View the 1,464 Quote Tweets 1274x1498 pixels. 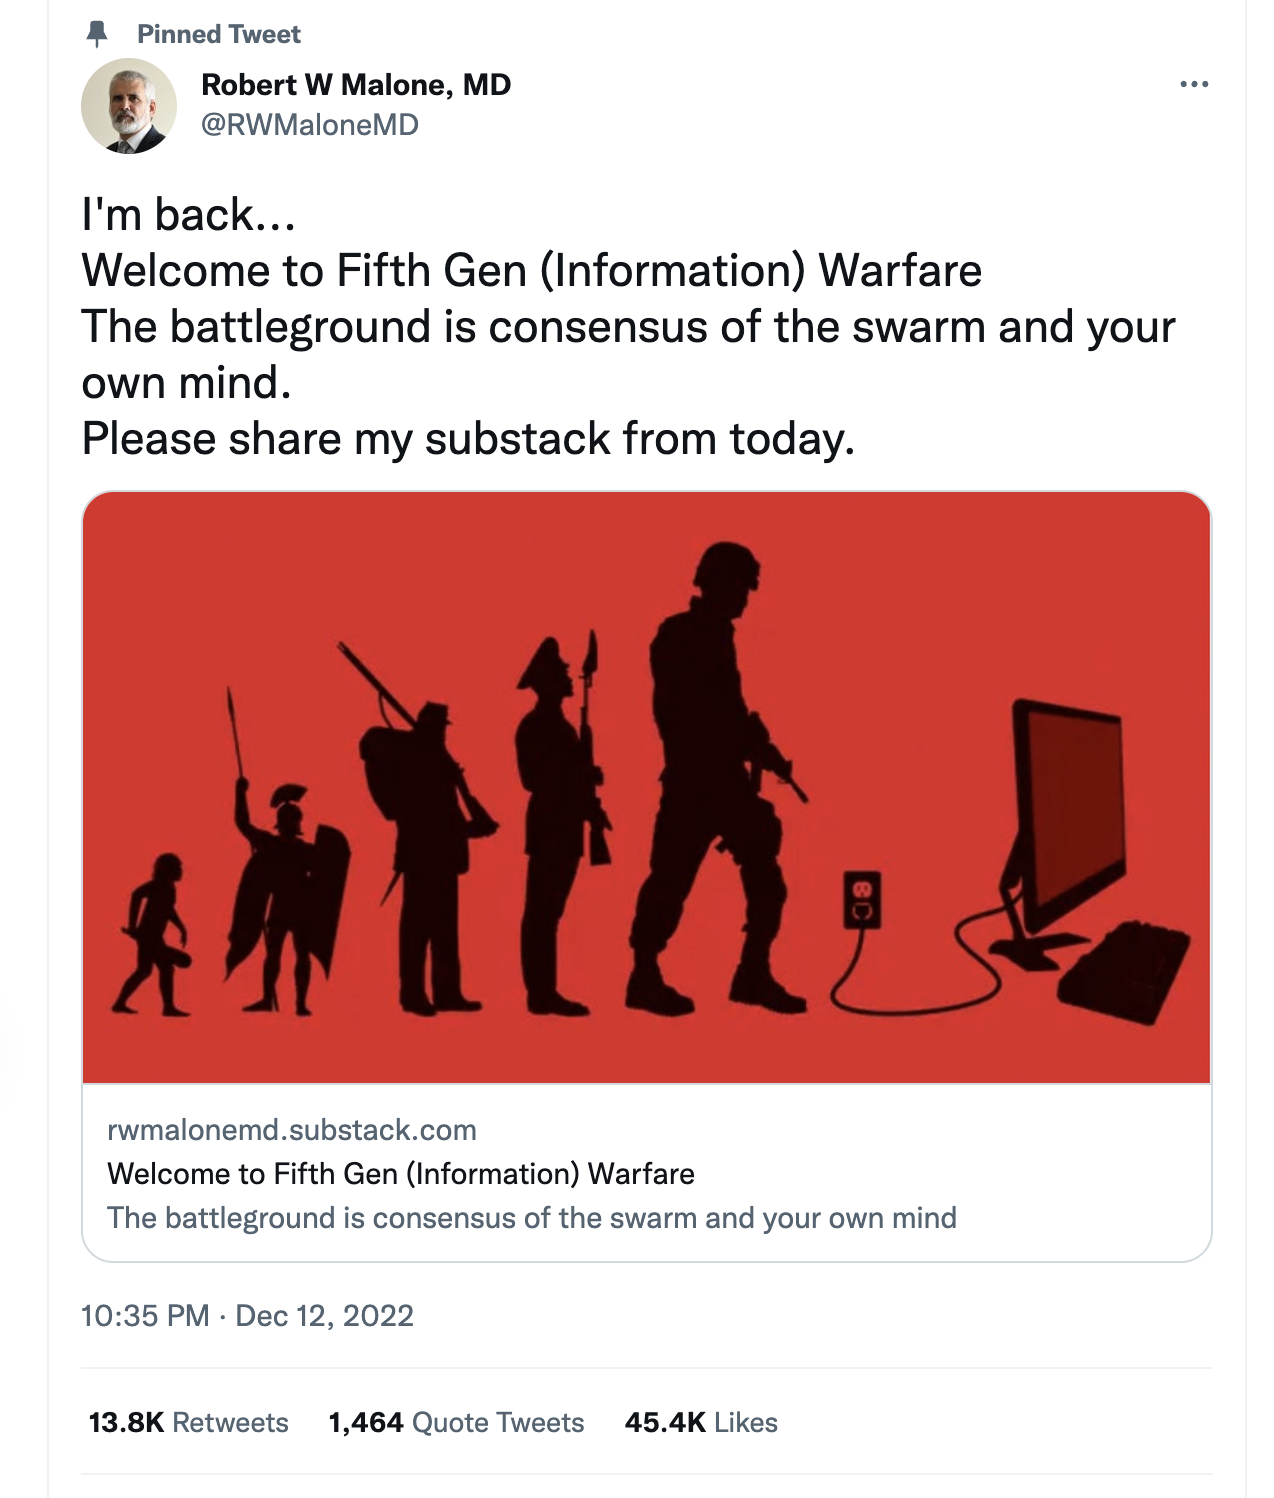click(456, 1422)
